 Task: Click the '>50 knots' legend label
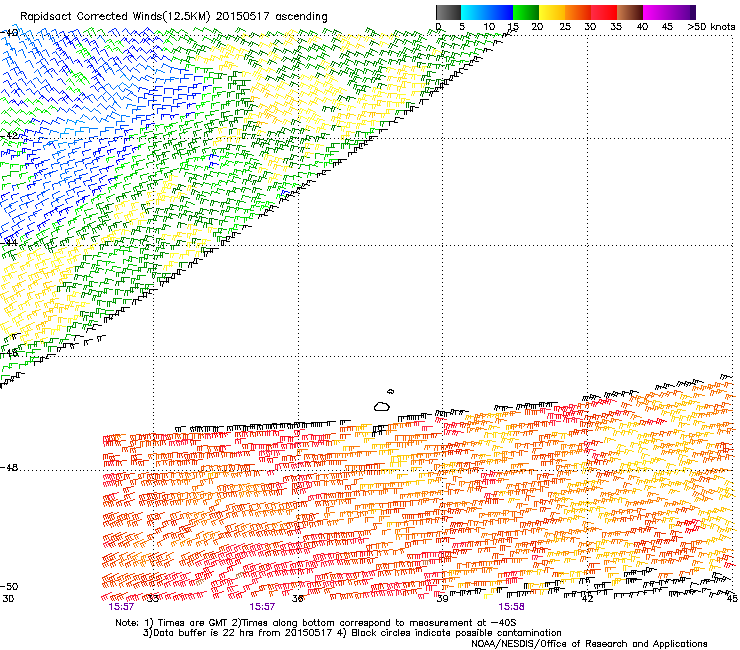point(711,27)
